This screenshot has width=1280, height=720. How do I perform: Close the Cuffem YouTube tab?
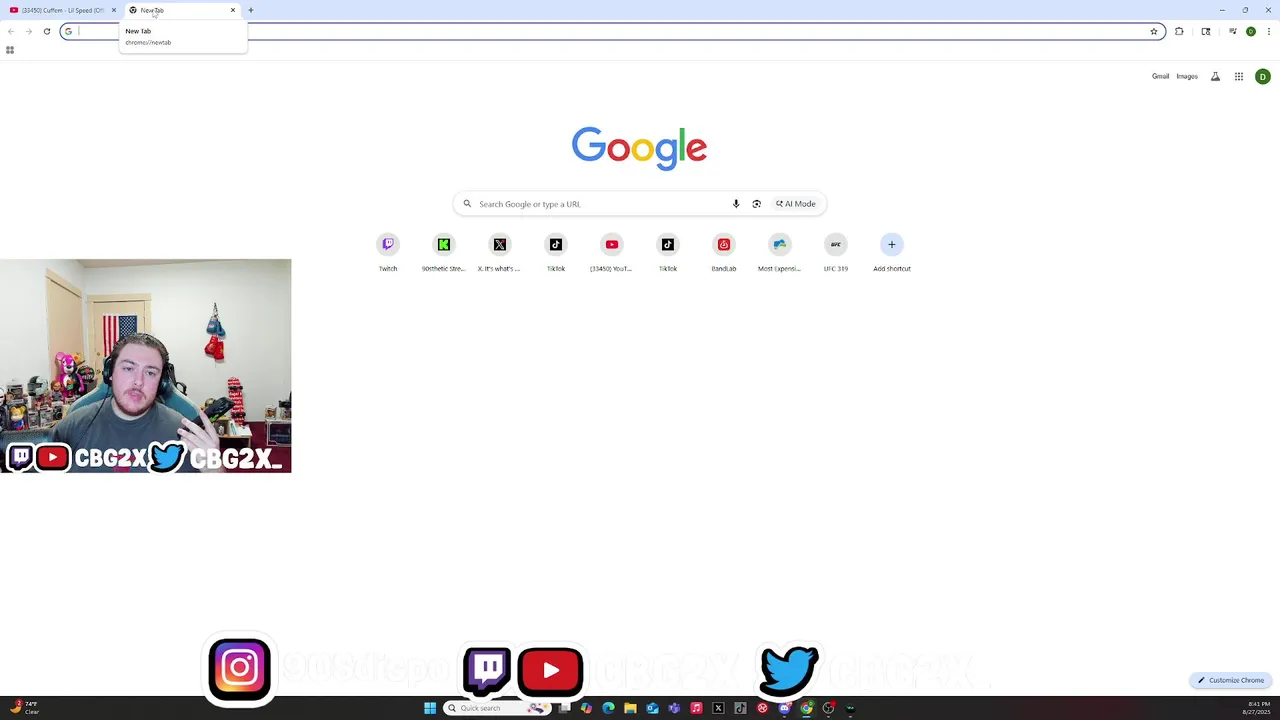coord(114,10)
